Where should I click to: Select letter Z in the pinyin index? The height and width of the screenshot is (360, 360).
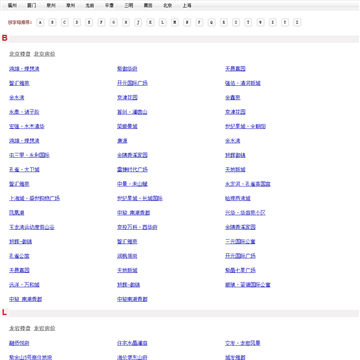click(x=297, y=22)
